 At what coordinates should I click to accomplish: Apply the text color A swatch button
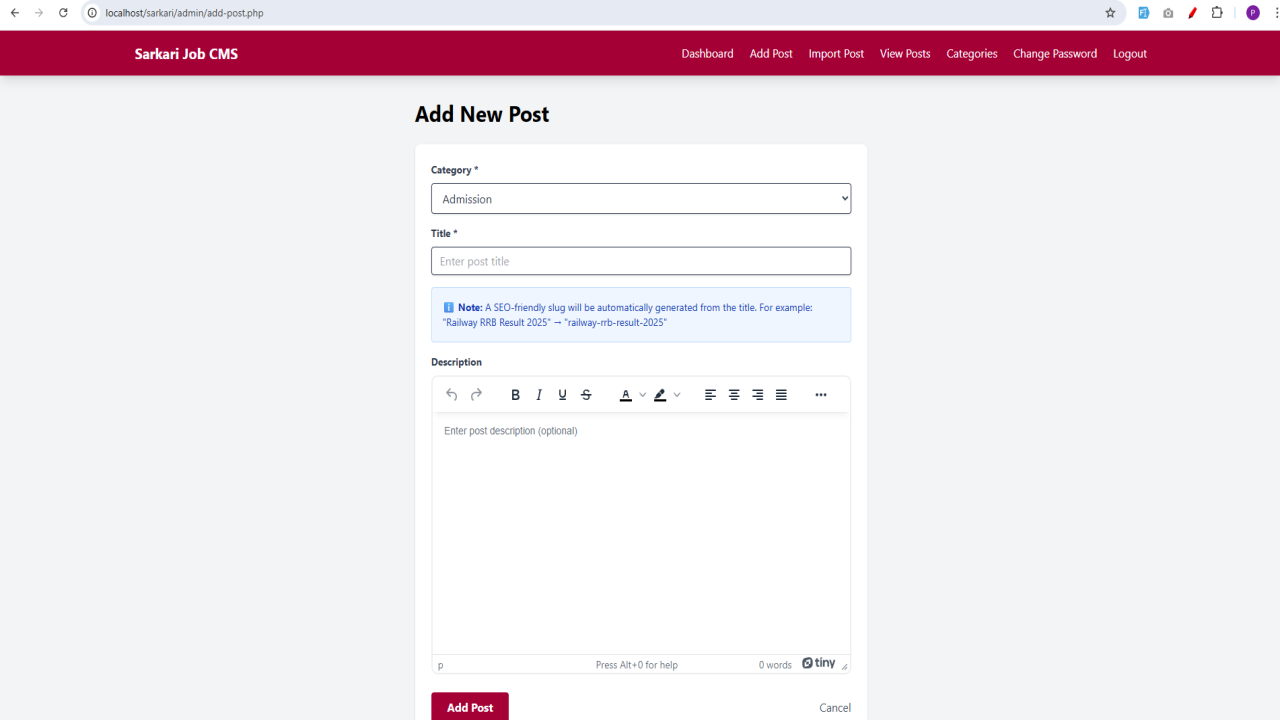[x=626, y=395]
